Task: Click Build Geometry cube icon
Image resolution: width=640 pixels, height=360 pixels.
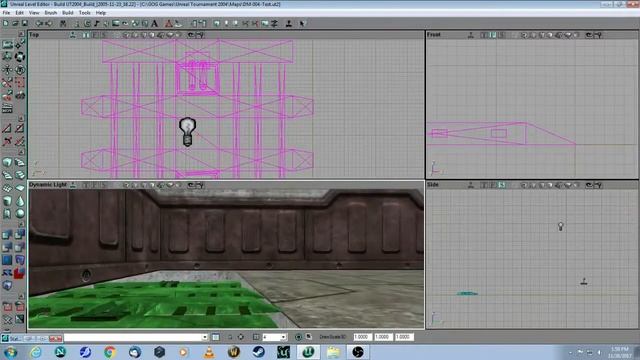Action: 217,24
